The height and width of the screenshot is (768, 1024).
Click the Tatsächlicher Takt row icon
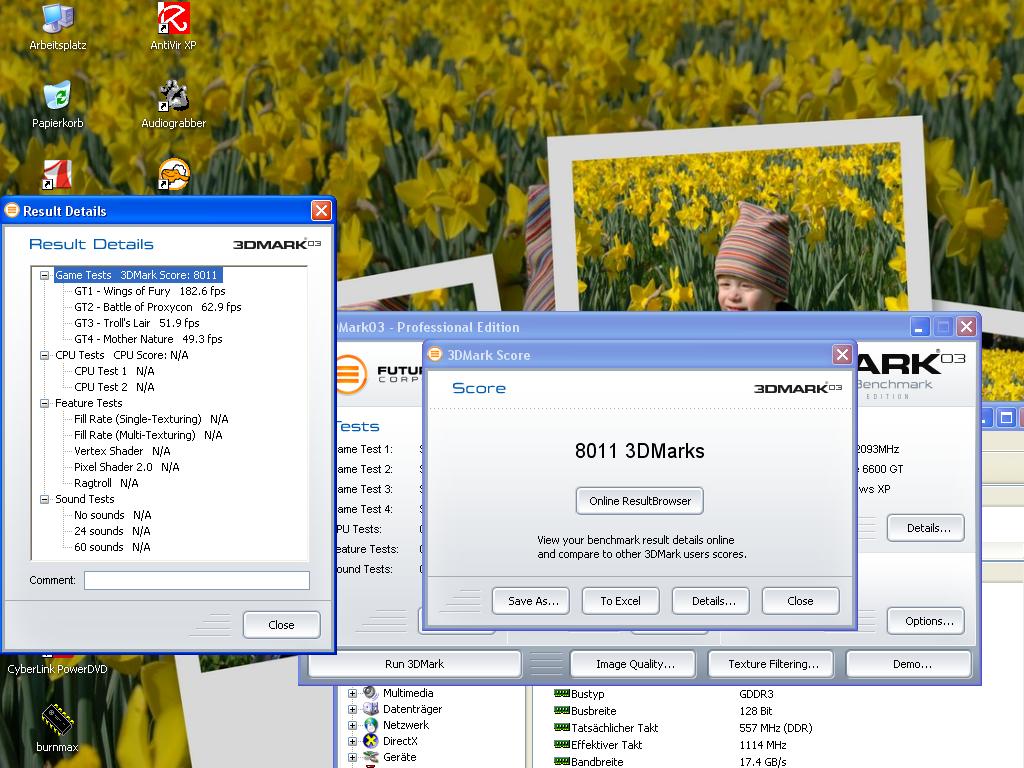click(x=562, y=728)
